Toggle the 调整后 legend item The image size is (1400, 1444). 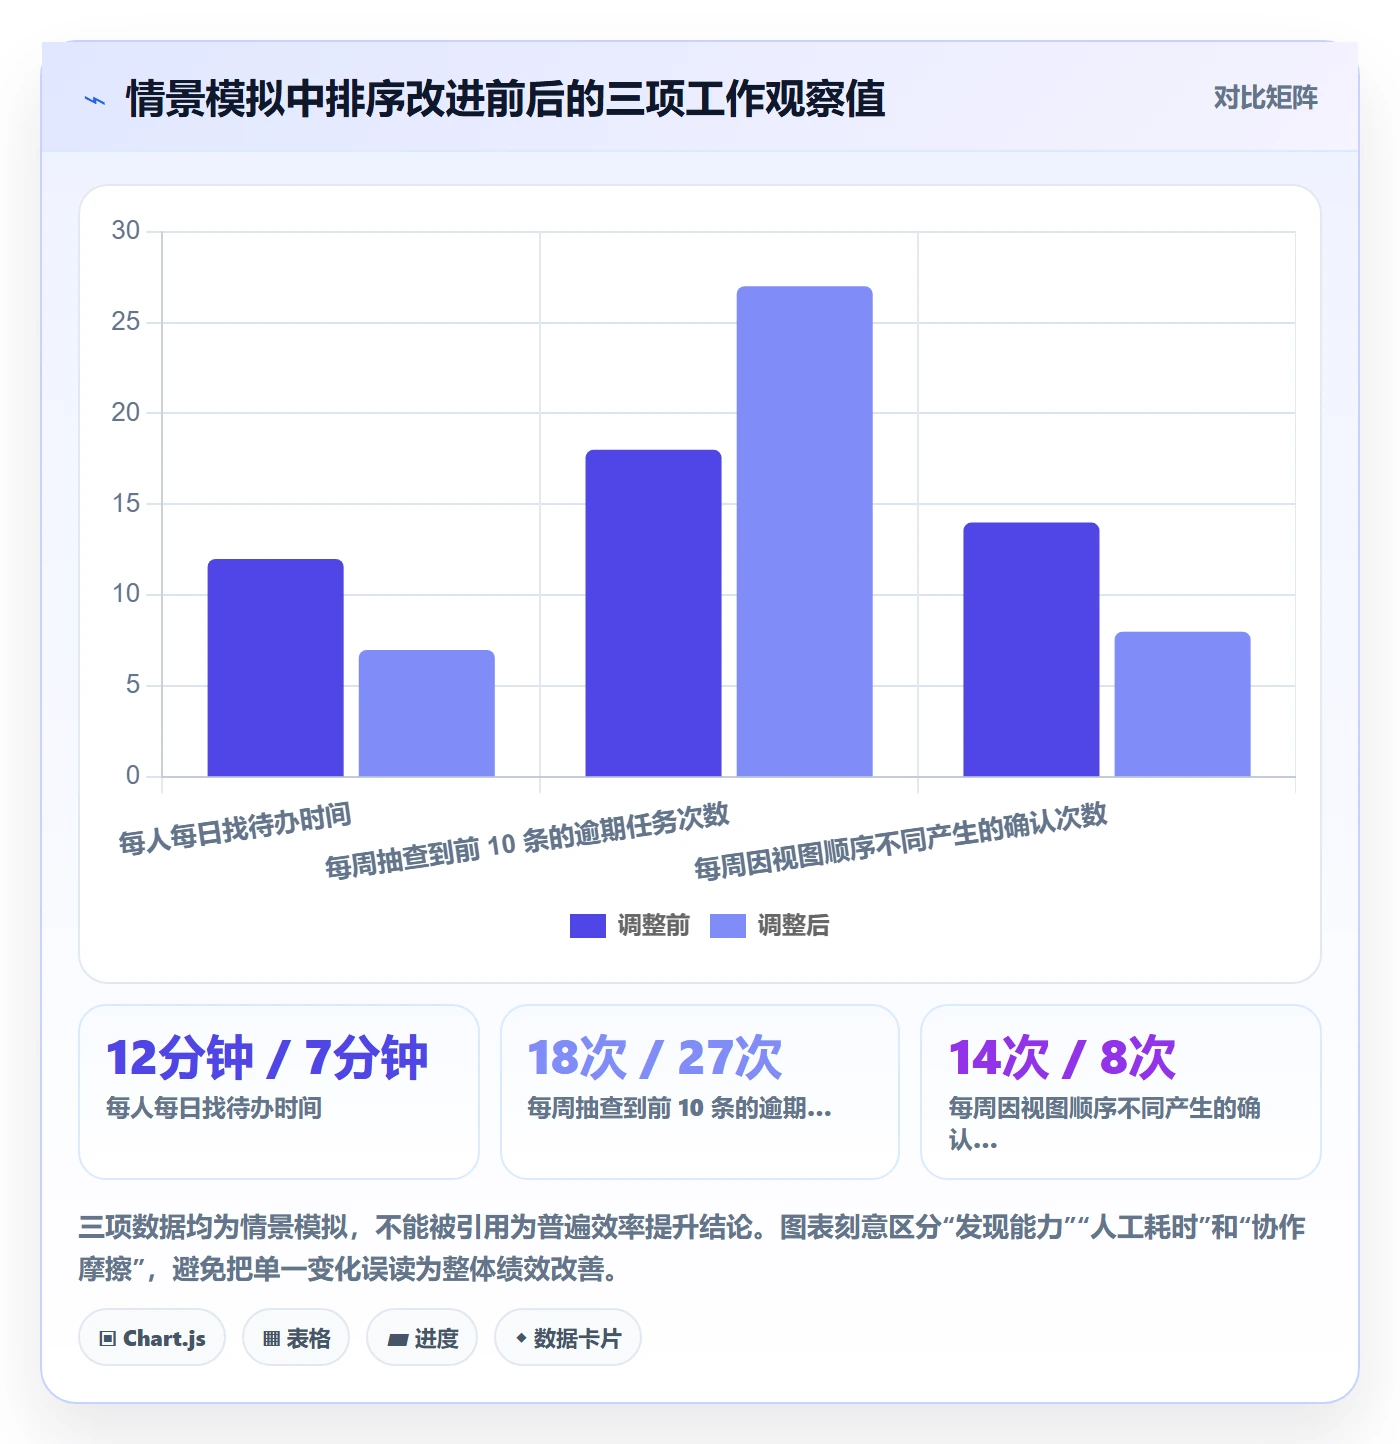770,926
